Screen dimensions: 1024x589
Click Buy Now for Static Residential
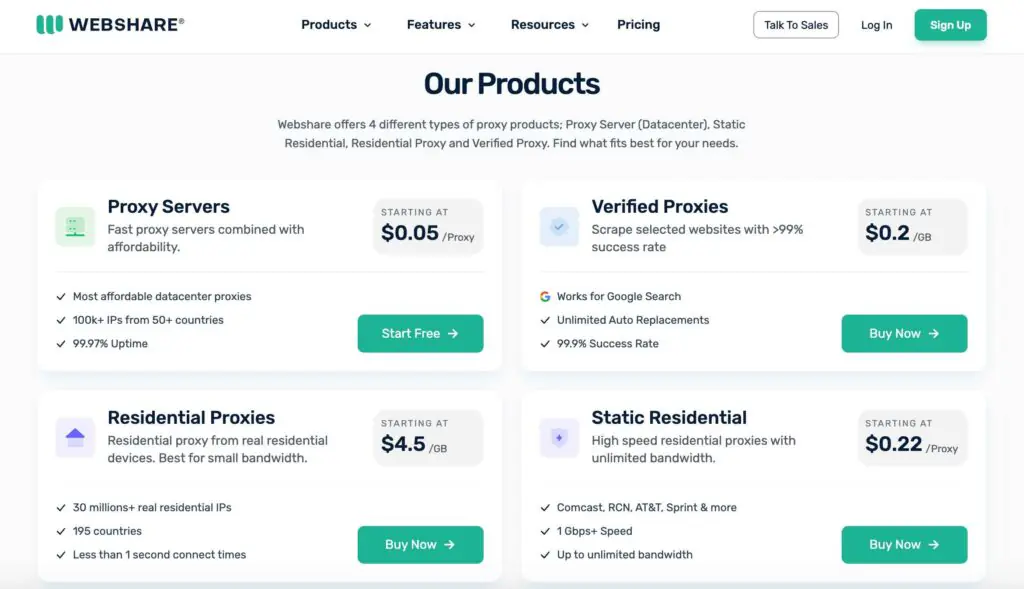904,545
